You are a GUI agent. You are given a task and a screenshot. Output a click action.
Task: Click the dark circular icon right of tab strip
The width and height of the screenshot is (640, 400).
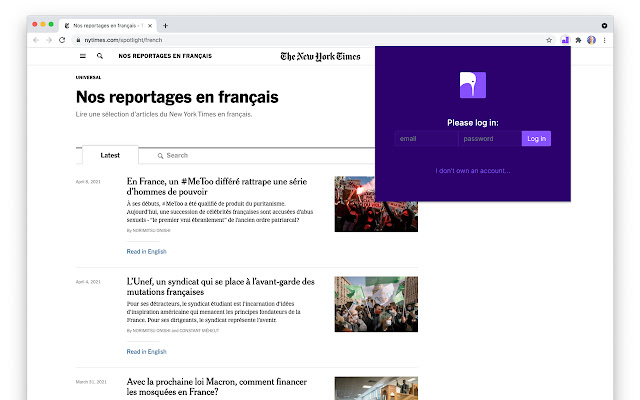604,26
